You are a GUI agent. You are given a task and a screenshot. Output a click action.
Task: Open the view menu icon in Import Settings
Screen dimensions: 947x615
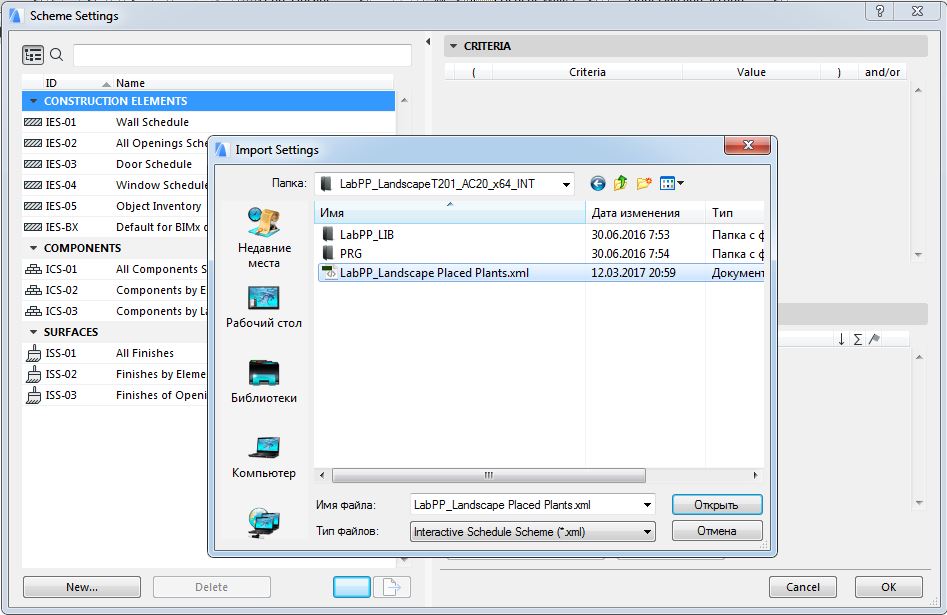tap(671, 183)
